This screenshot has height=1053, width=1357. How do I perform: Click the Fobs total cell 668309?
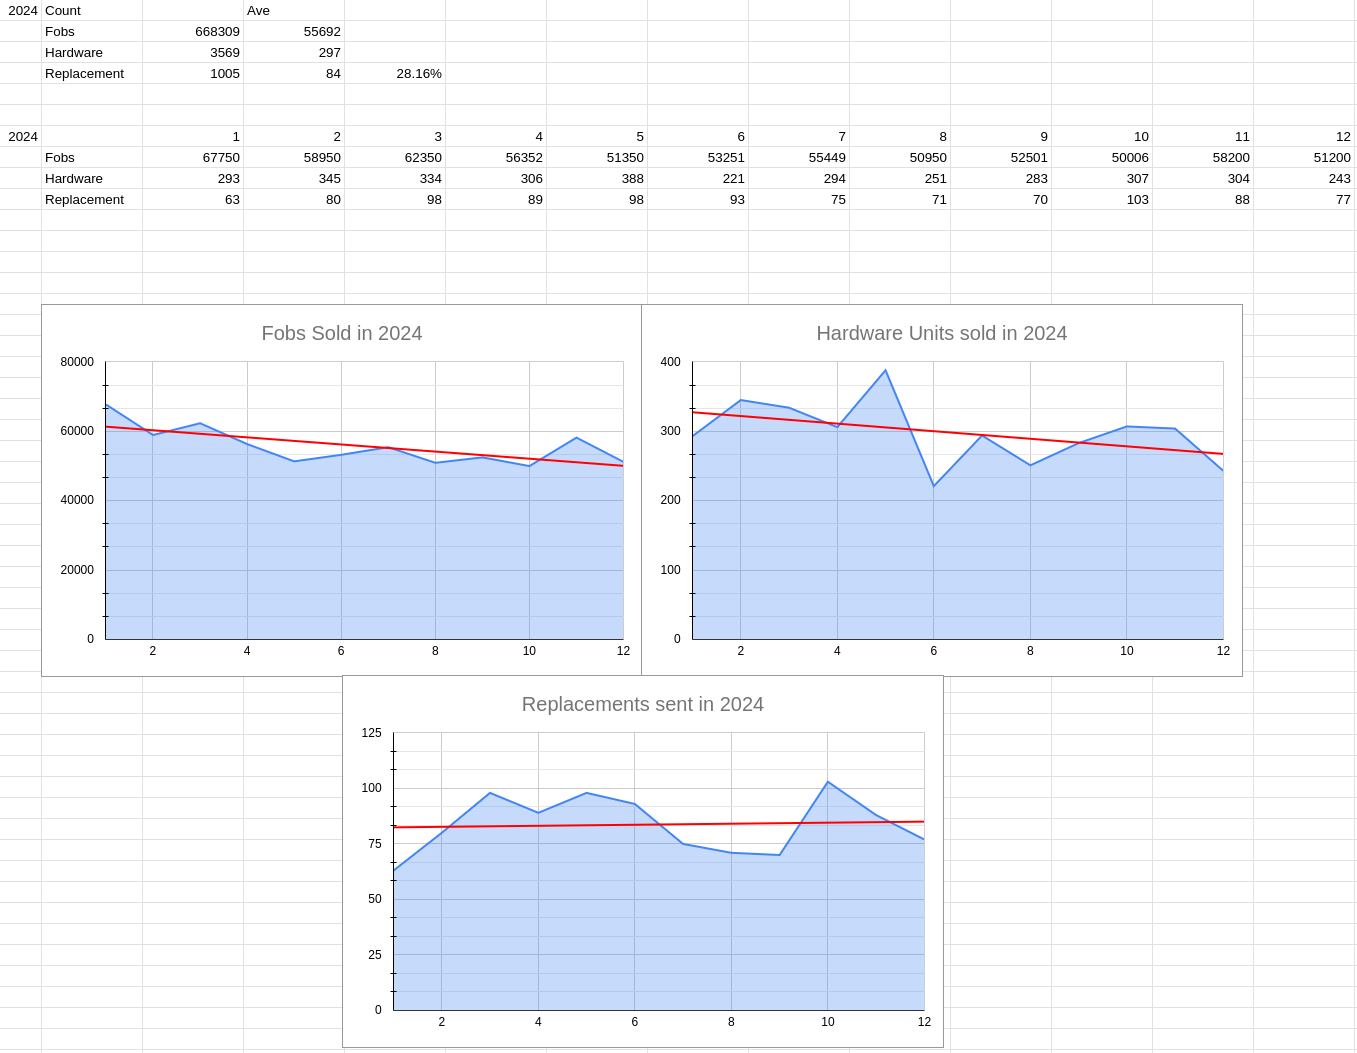193,32
